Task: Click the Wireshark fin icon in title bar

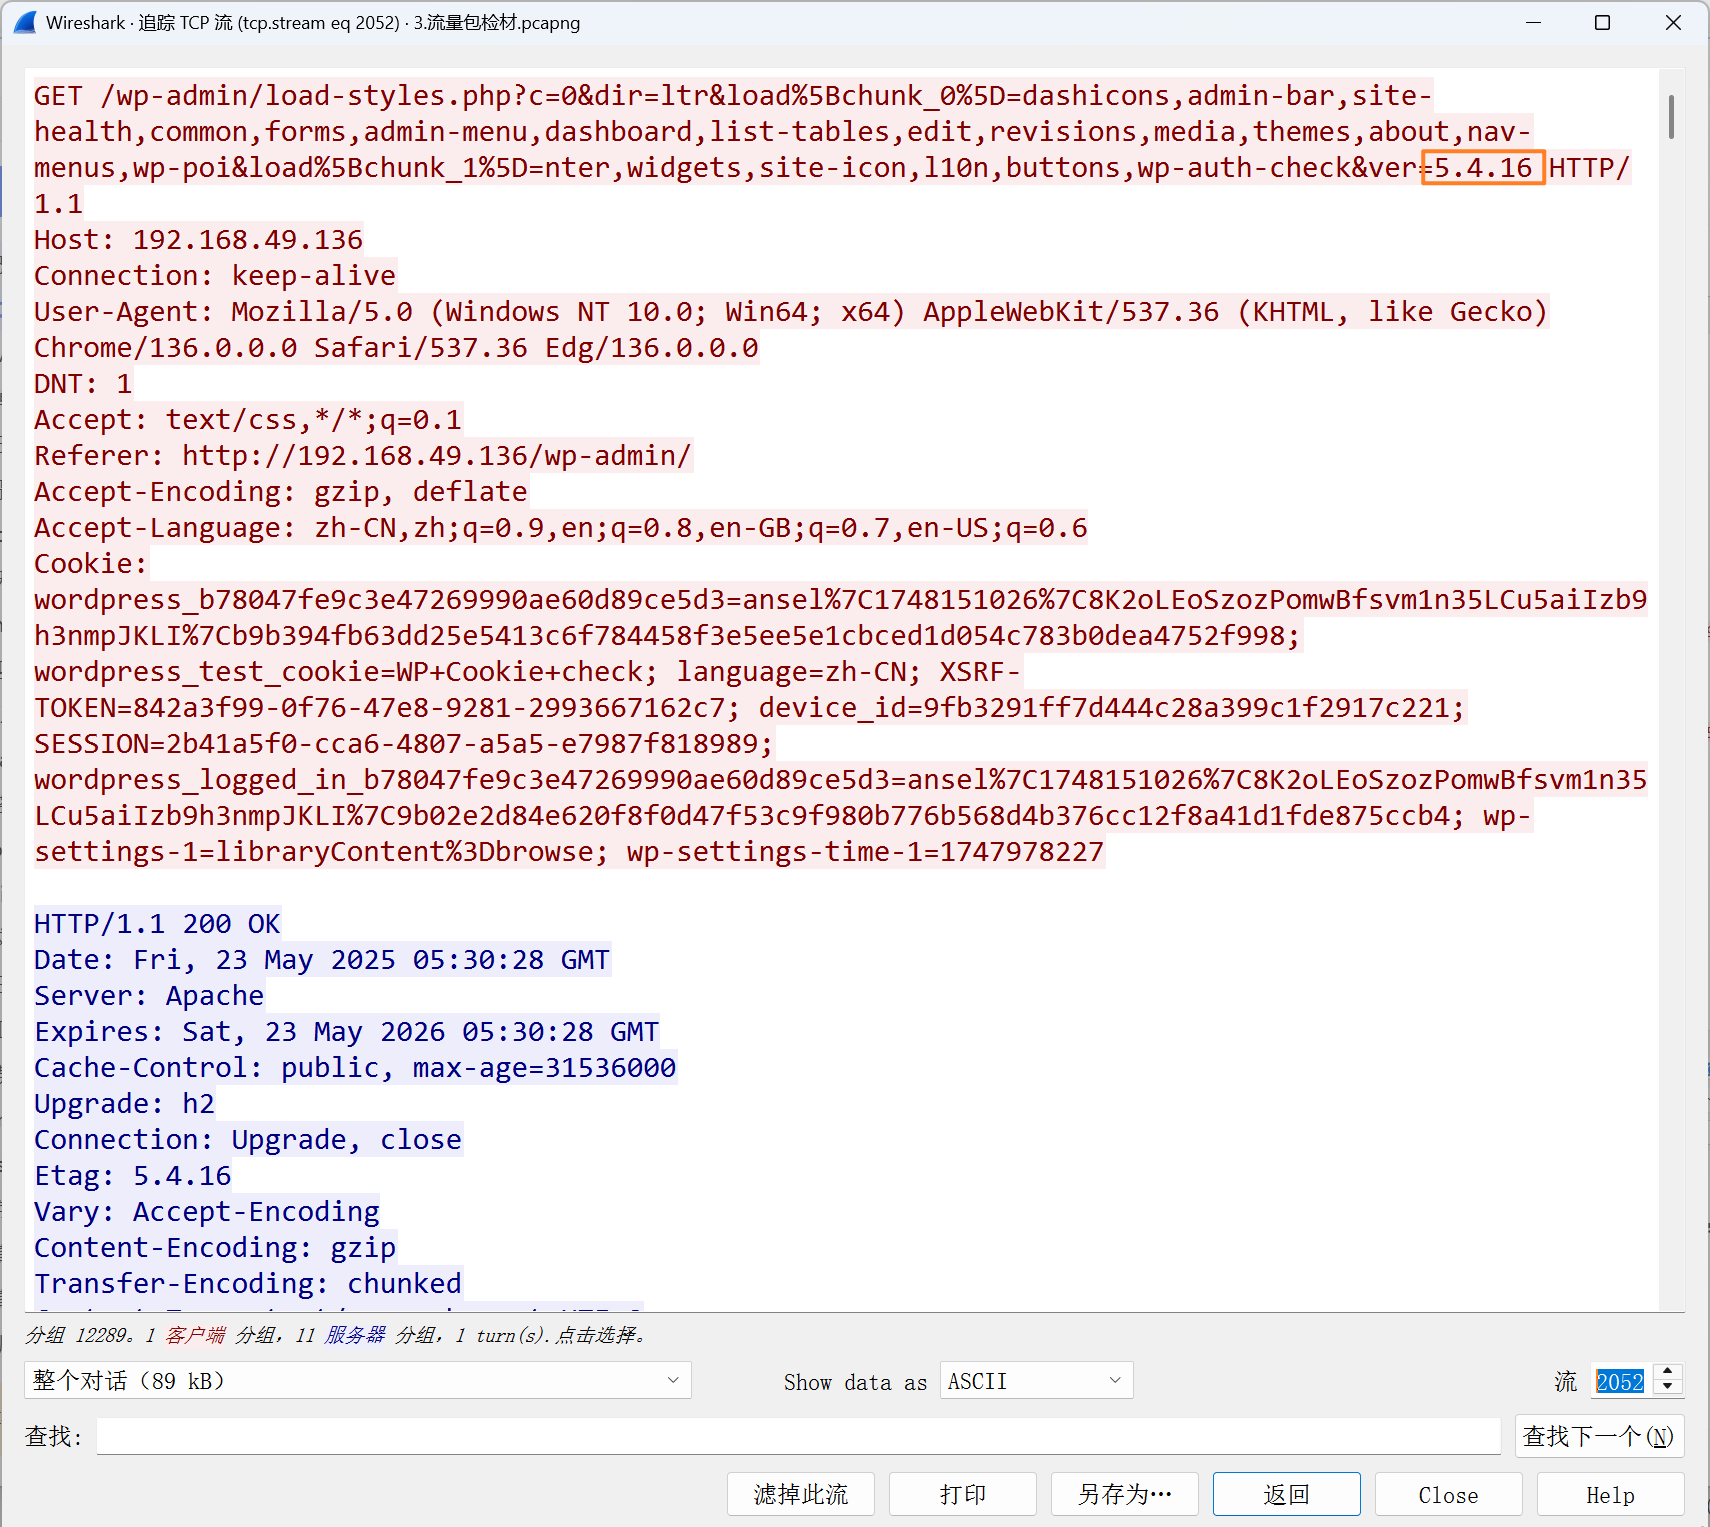Action: (26, 22)
